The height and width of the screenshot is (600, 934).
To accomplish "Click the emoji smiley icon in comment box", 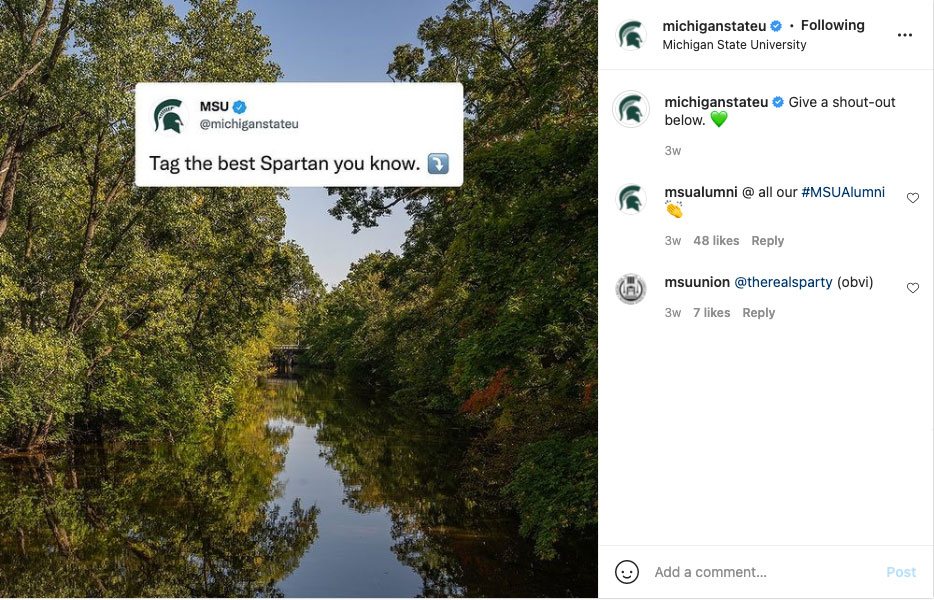I will pos(627,572).
